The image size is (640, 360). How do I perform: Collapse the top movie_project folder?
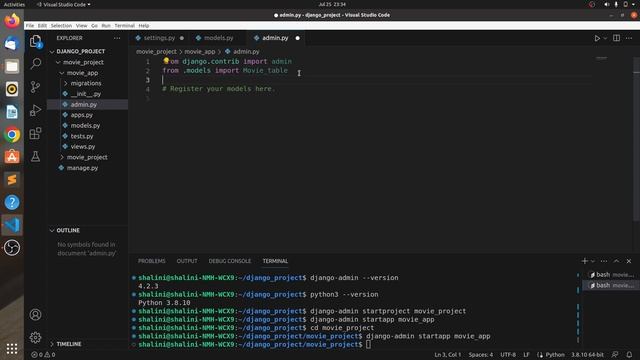click(58, 62)
